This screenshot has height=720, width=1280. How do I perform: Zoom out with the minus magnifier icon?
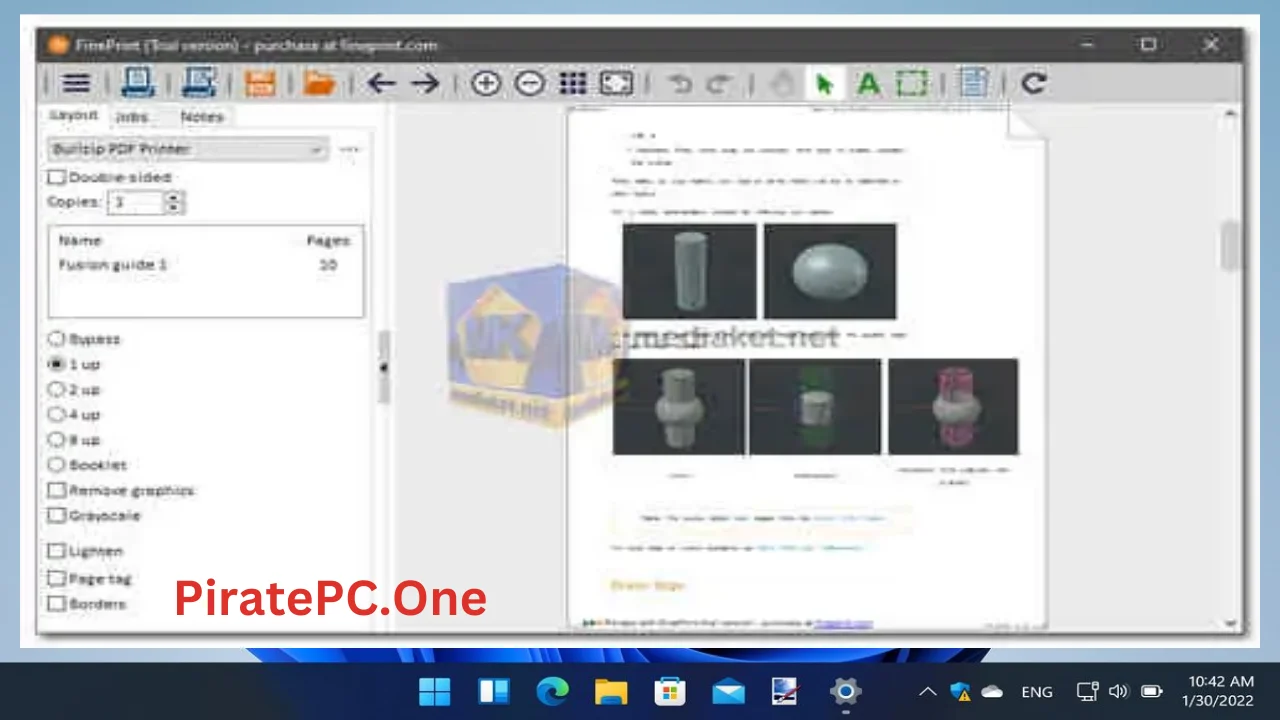530,84
